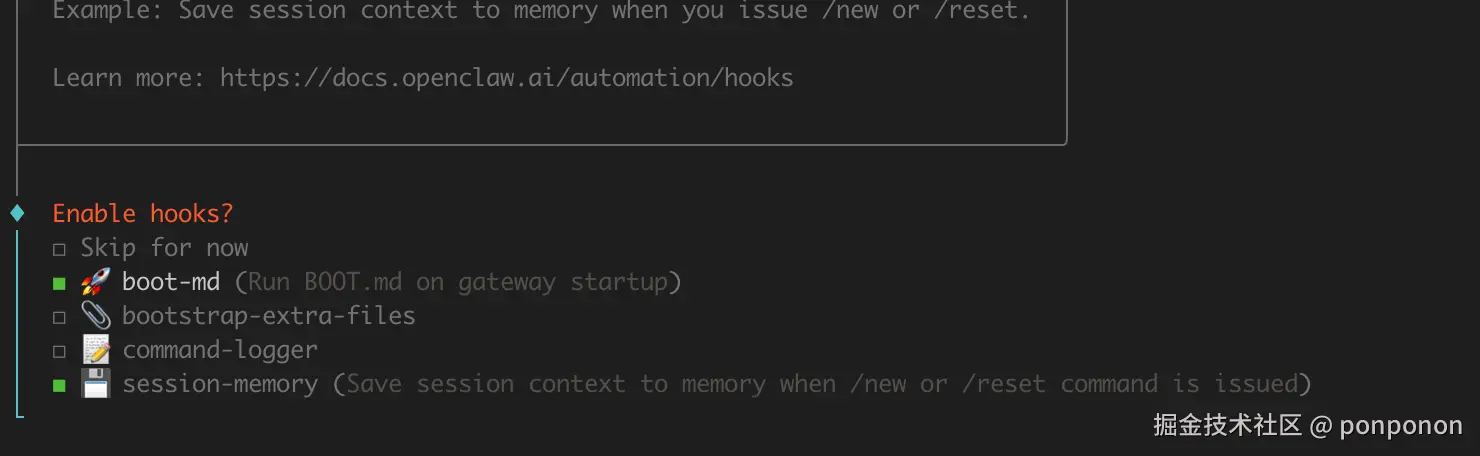Open the docs.openclaw.ai hooks link
This screenshot has height=456, width=1480.
pos(506,78)
